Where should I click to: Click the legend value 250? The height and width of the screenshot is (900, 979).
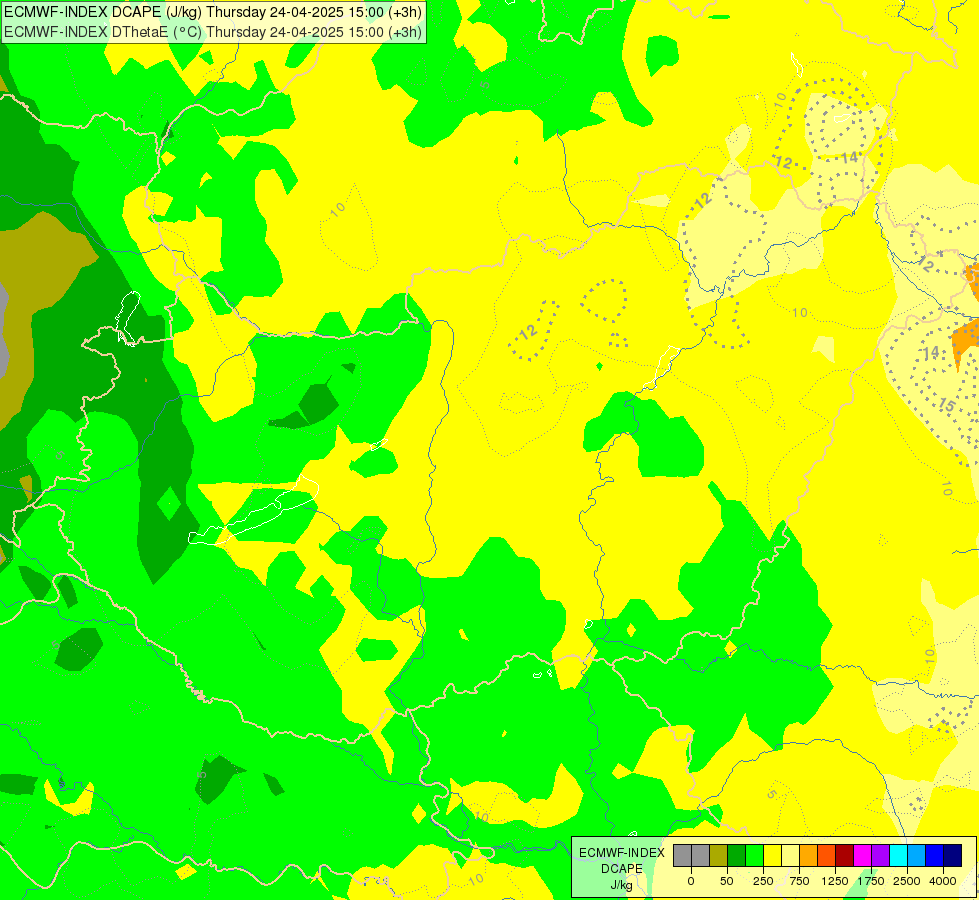pyautogui.click(x=763, y=881)
